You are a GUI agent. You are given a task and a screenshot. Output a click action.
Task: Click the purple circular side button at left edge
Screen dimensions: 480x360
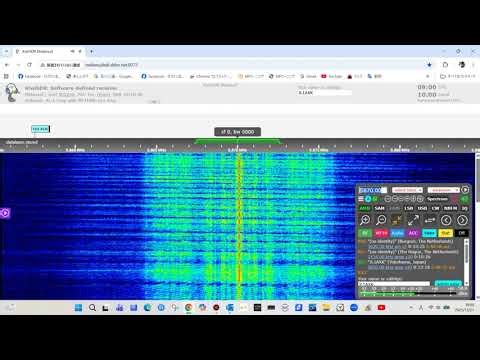click(x=5, y=213)
